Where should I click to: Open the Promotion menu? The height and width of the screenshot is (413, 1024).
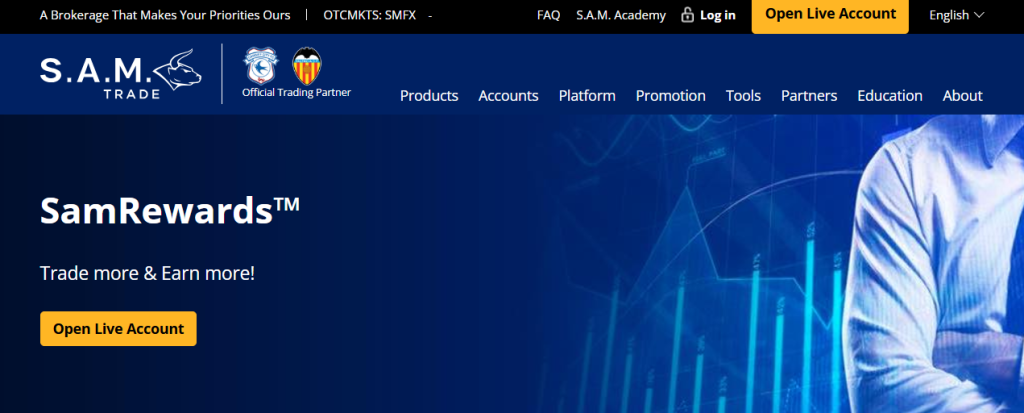[671, 95]
